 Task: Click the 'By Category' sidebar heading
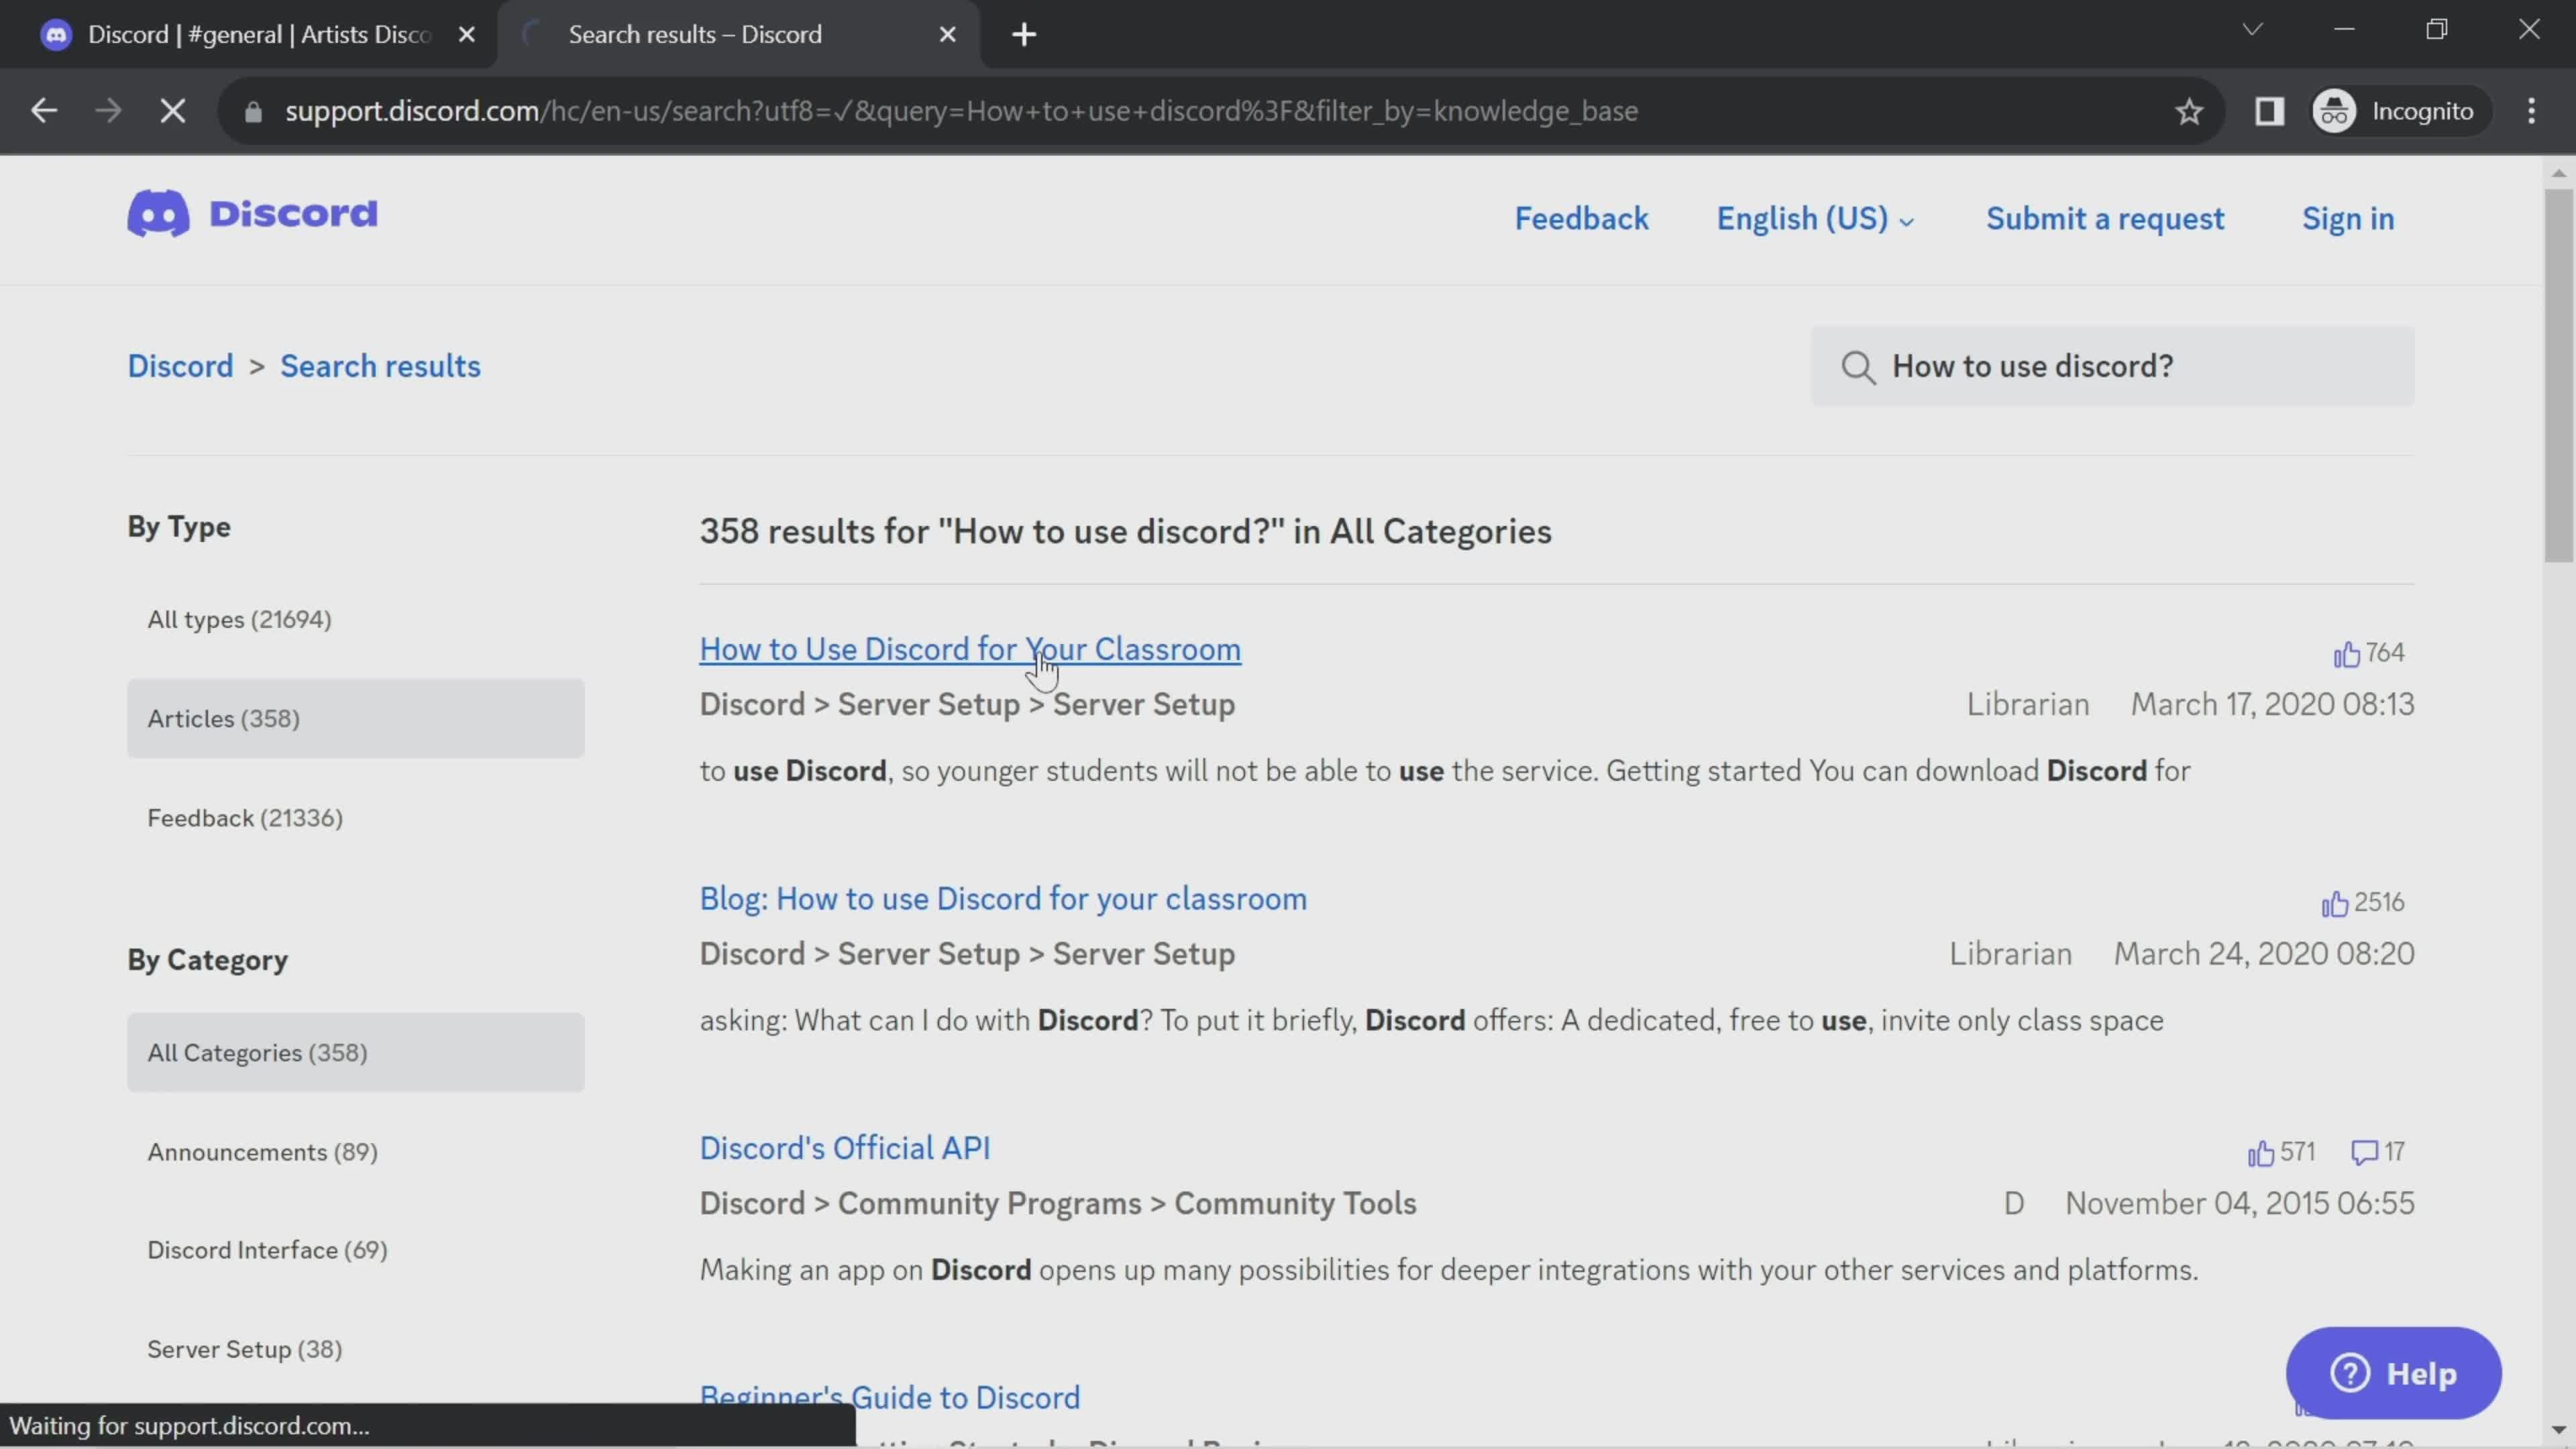point(207,960)
